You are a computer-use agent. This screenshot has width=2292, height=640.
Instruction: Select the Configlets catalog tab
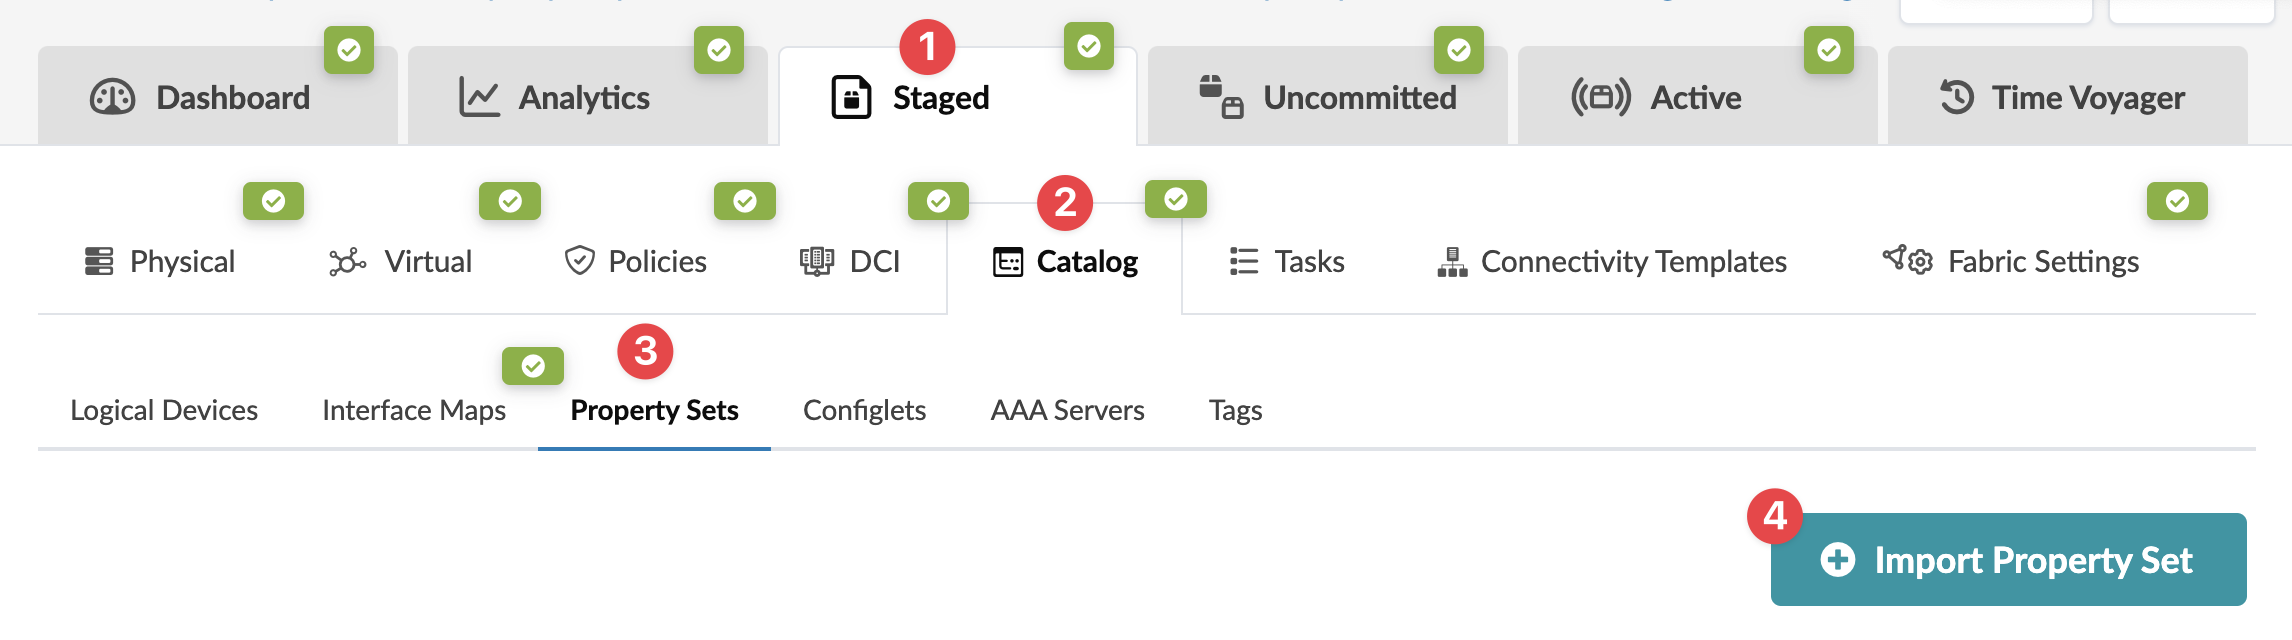click(x=864, y=410)
